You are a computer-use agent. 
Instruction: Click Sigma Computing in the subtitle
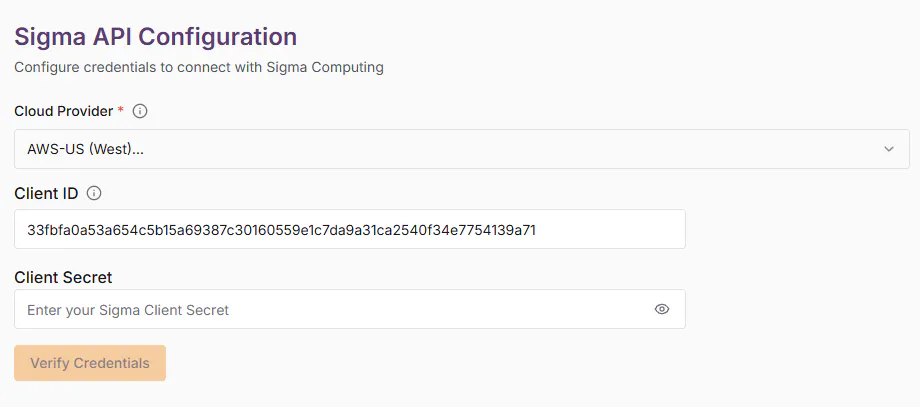[x=325, y=67]
